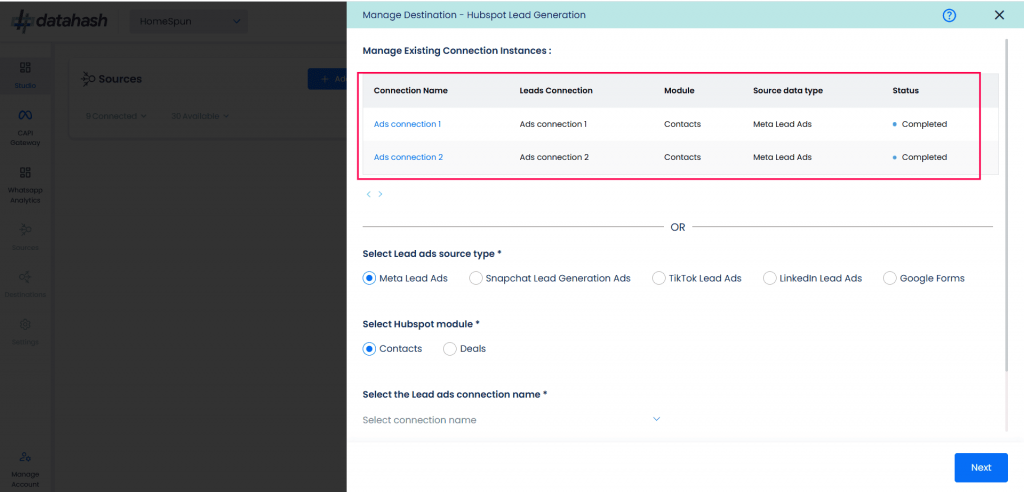Expand the 9 Connected filter
Screen dimensions: 1024x492
tap(116, 116)
